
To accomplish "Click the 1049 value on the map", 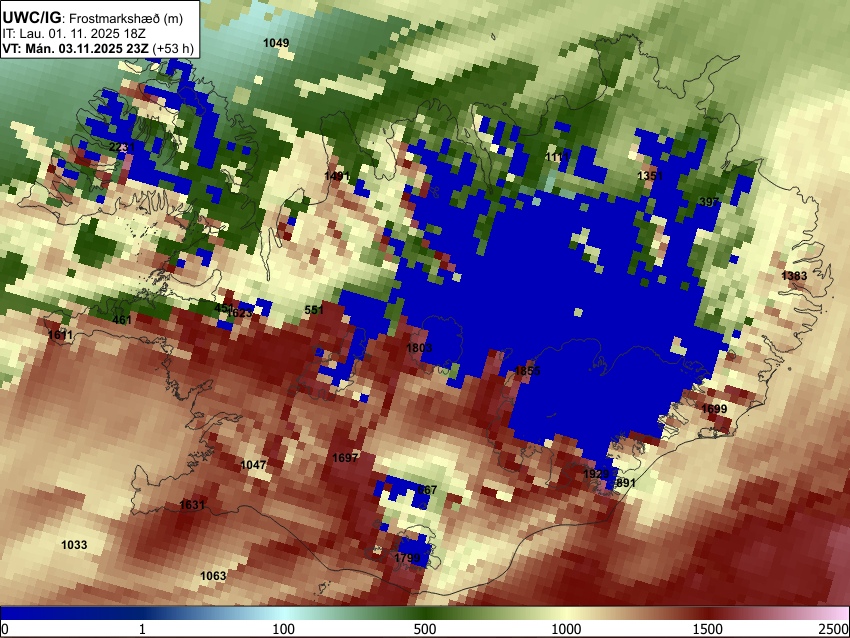I will [x=276, y=43].
